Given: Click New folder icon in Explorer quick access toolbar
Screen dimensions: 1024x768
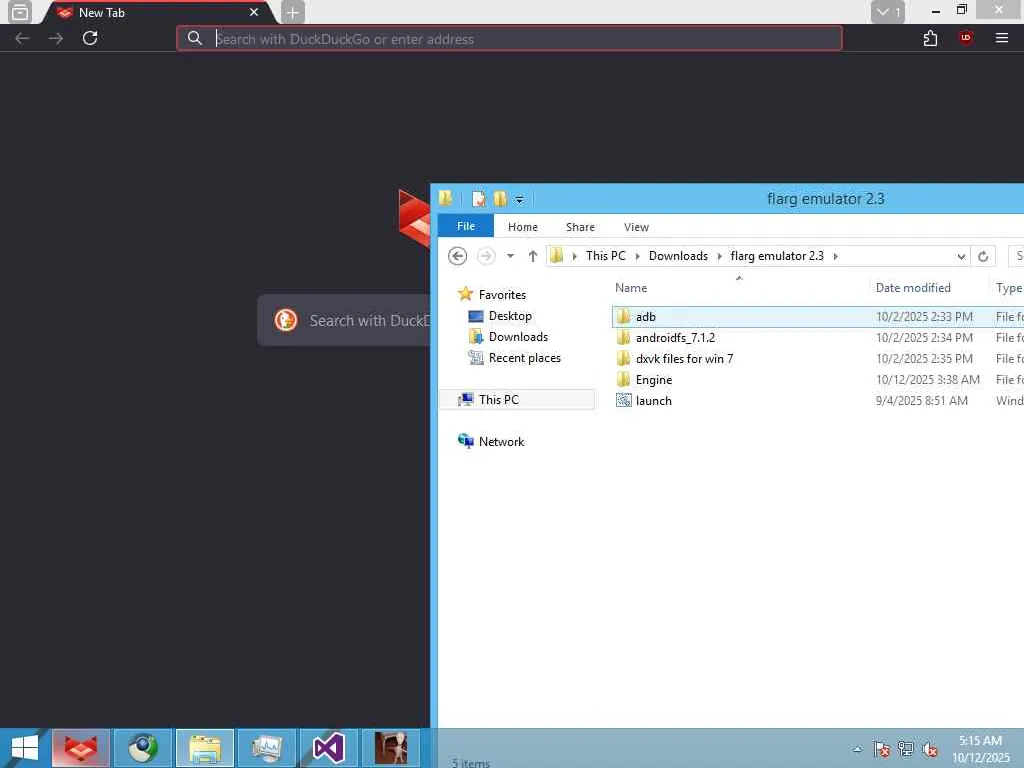Looking at the screenshot, I should [x=500, y=199].
